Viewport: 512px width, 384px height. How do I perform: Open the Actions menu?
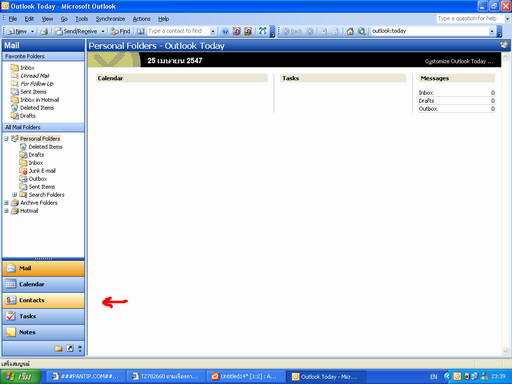click(142, 19)
